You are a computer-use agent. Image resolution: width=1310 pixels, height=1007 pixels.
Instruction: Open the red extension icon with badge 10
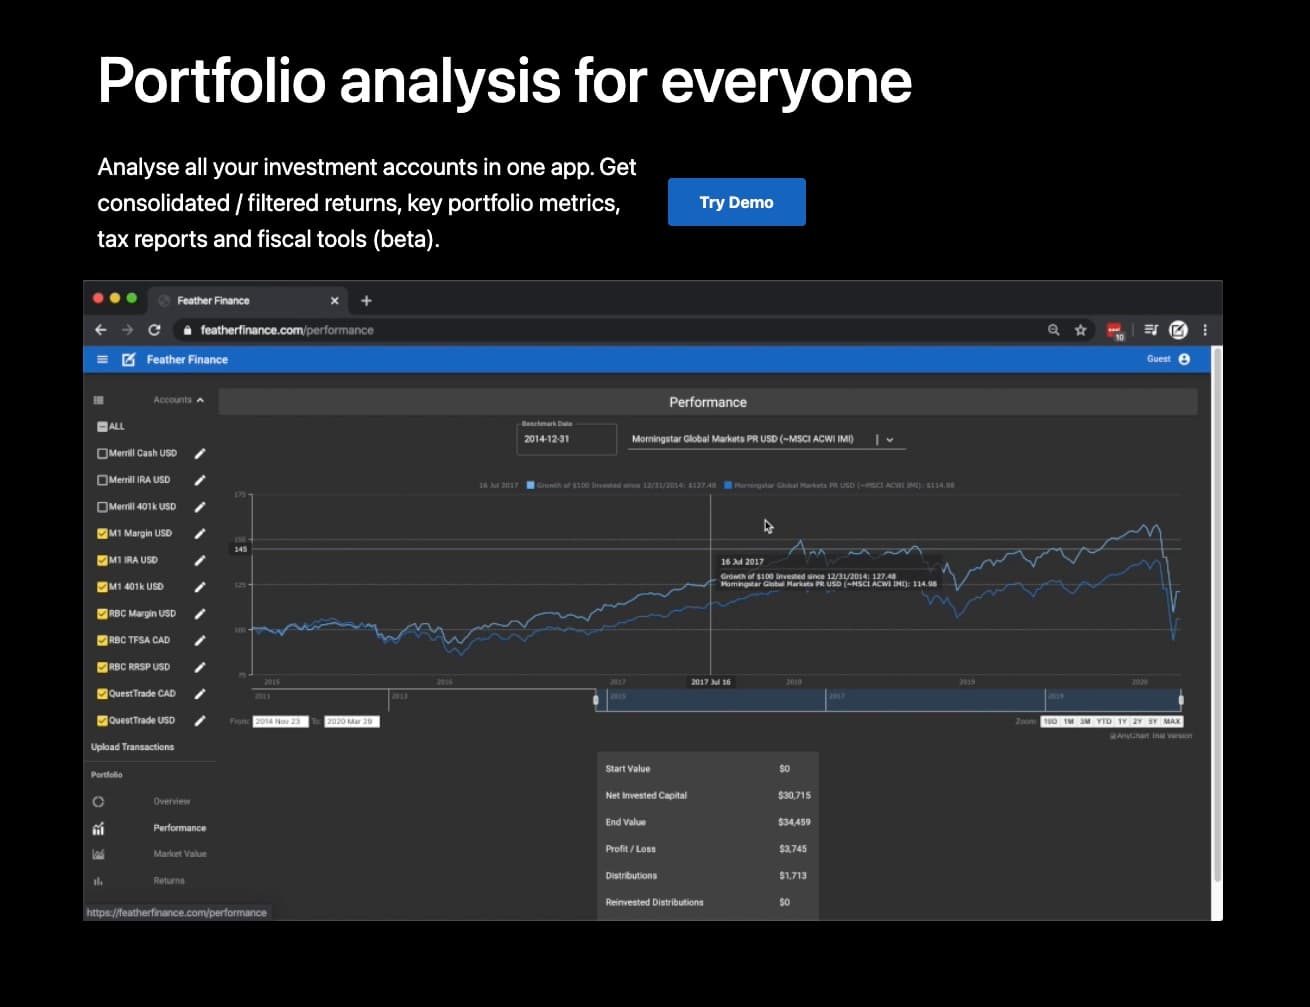coord(1115,331)
